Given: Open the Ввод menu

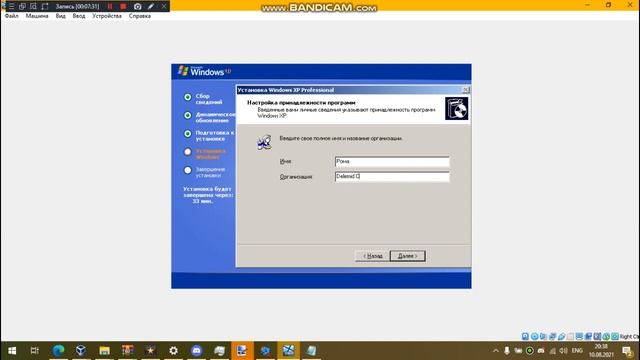Looking at the screenshot, I should pos(79,16).
